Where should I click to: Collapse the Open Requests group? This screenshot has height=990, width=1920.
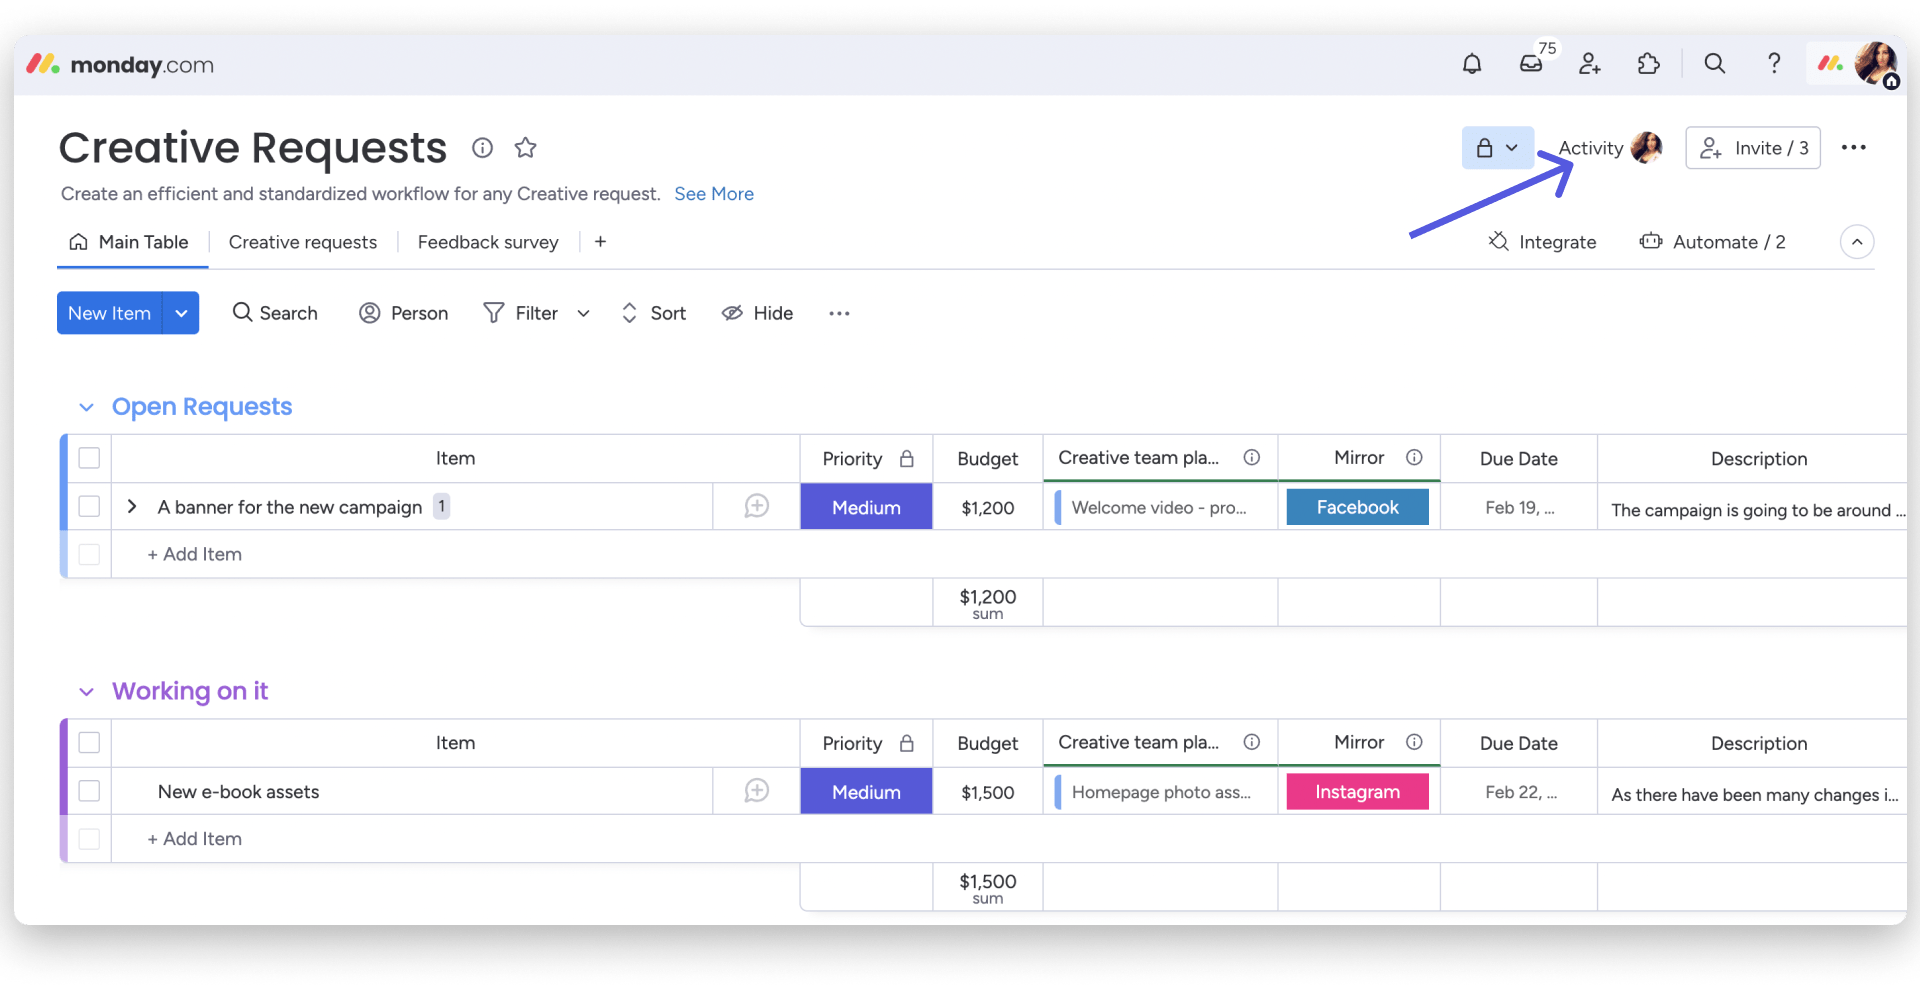[86, 407]
